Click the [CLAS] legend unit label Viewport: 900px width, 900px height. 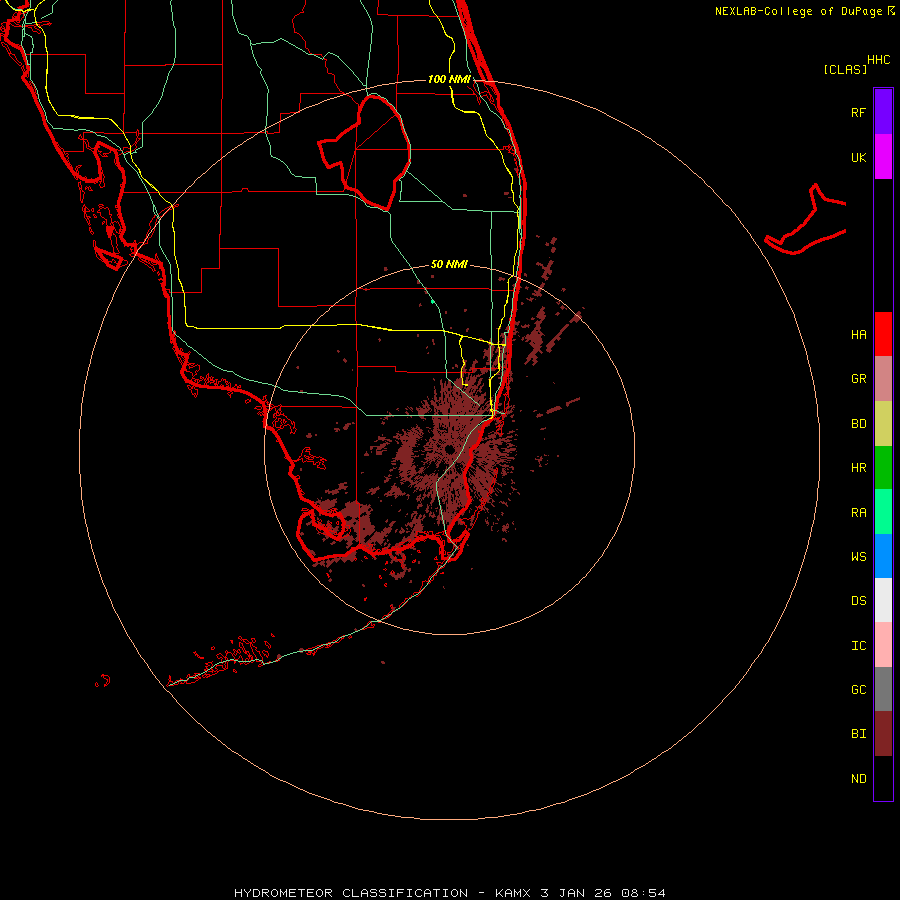[x=845, y=69]
